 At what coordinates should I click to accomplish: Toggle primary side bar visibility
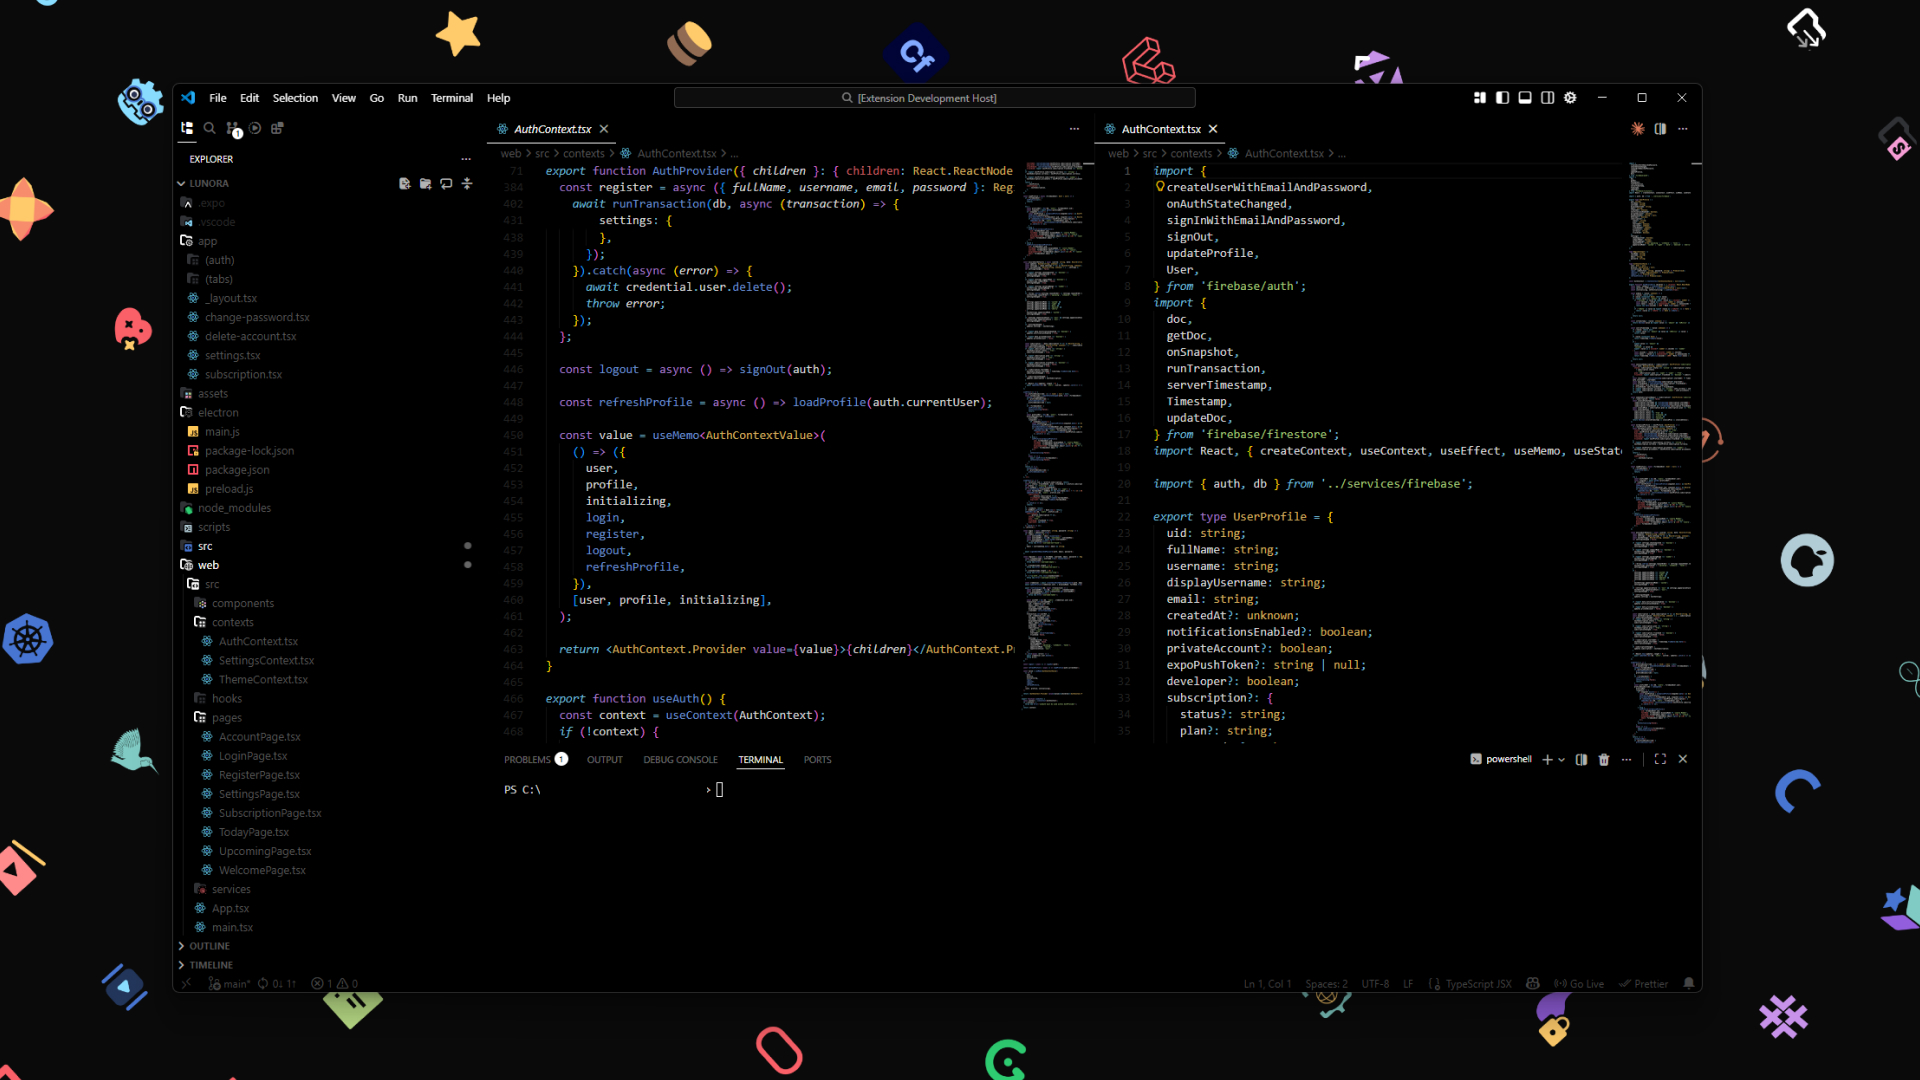[1502, 98]
